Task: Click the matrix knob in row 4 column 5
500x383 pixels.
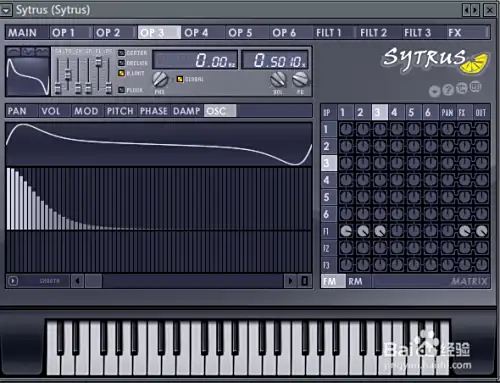Action: click(414, 180)
